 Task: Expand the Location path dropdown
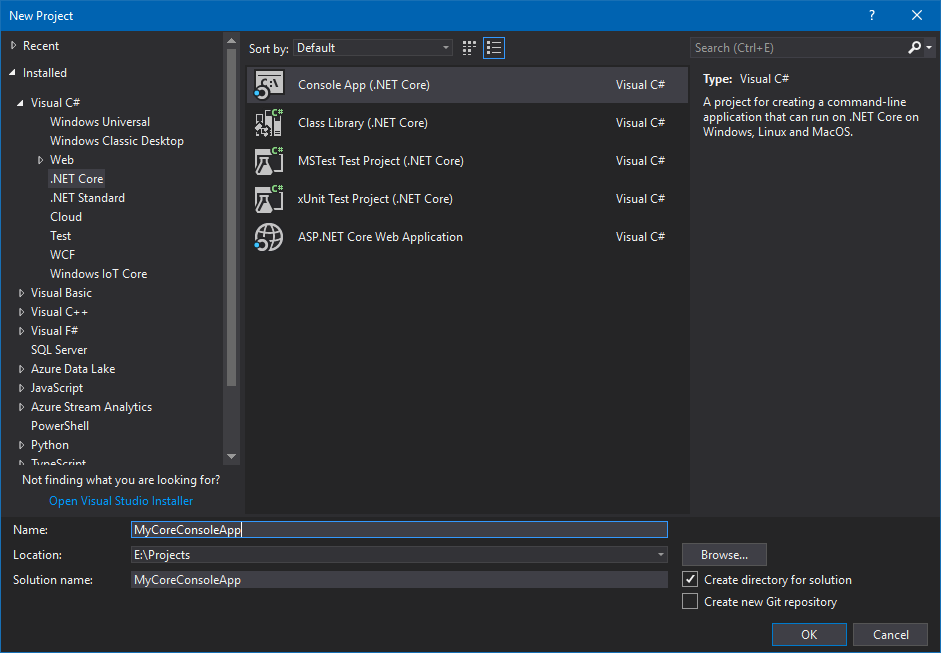tap(660, 555)
